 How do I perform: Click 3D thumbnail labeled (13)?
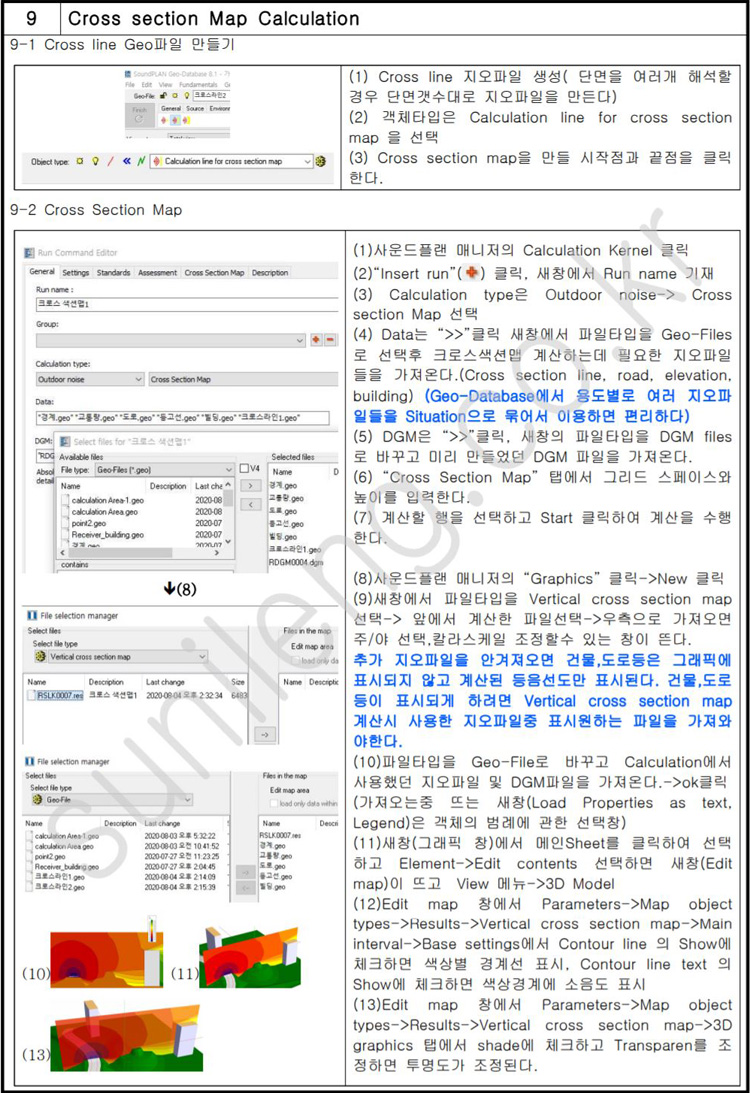128,1036
